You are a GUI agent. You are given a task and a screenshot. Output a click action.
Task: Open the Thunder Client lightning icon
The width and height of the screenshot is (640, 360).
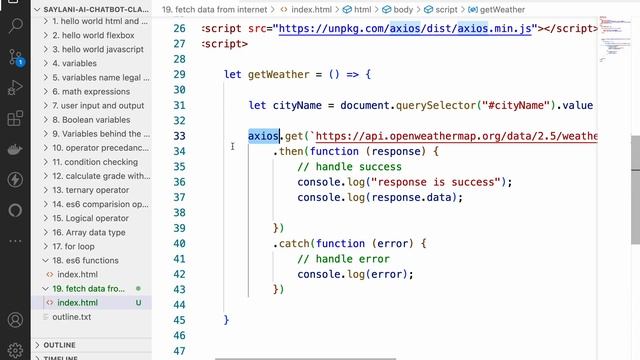[16, 180]
